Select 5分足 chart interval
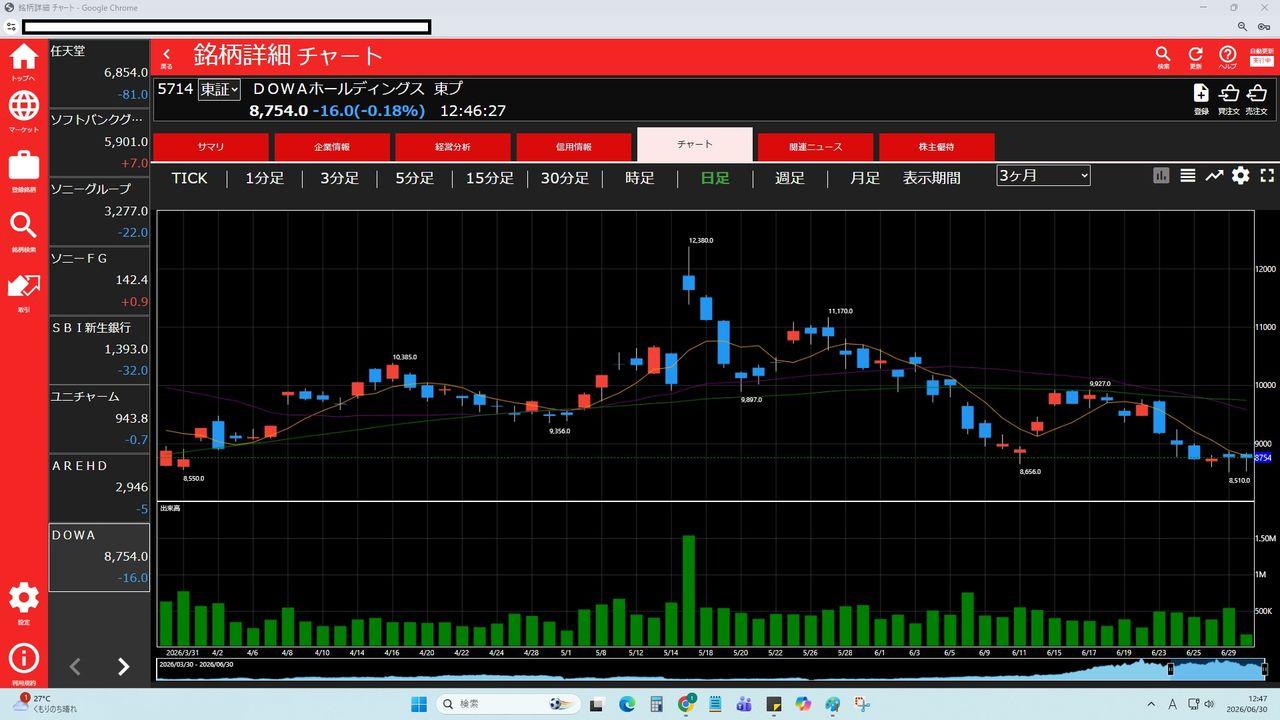 tap(414, 178)
